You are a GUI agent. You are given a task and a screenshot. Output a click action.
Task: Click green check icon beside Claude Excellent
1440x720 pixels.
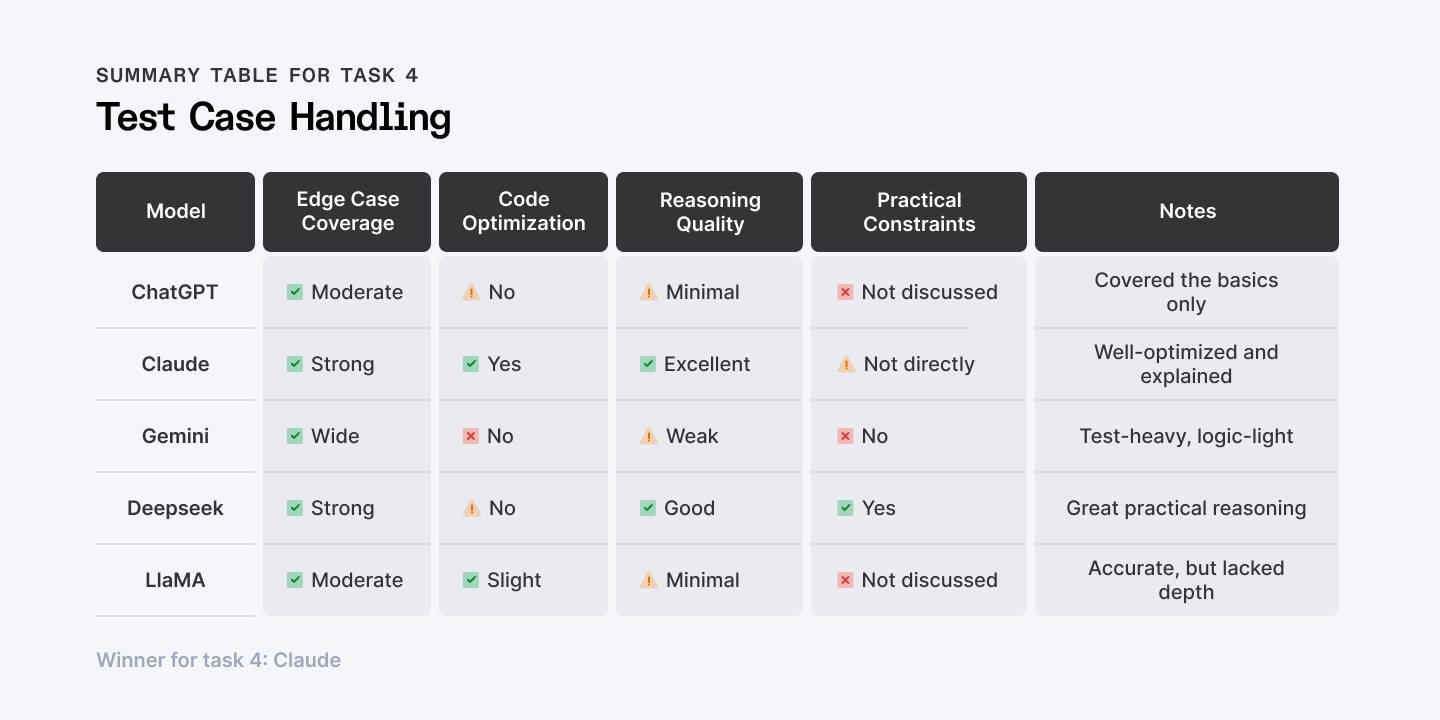click(648, 364)
